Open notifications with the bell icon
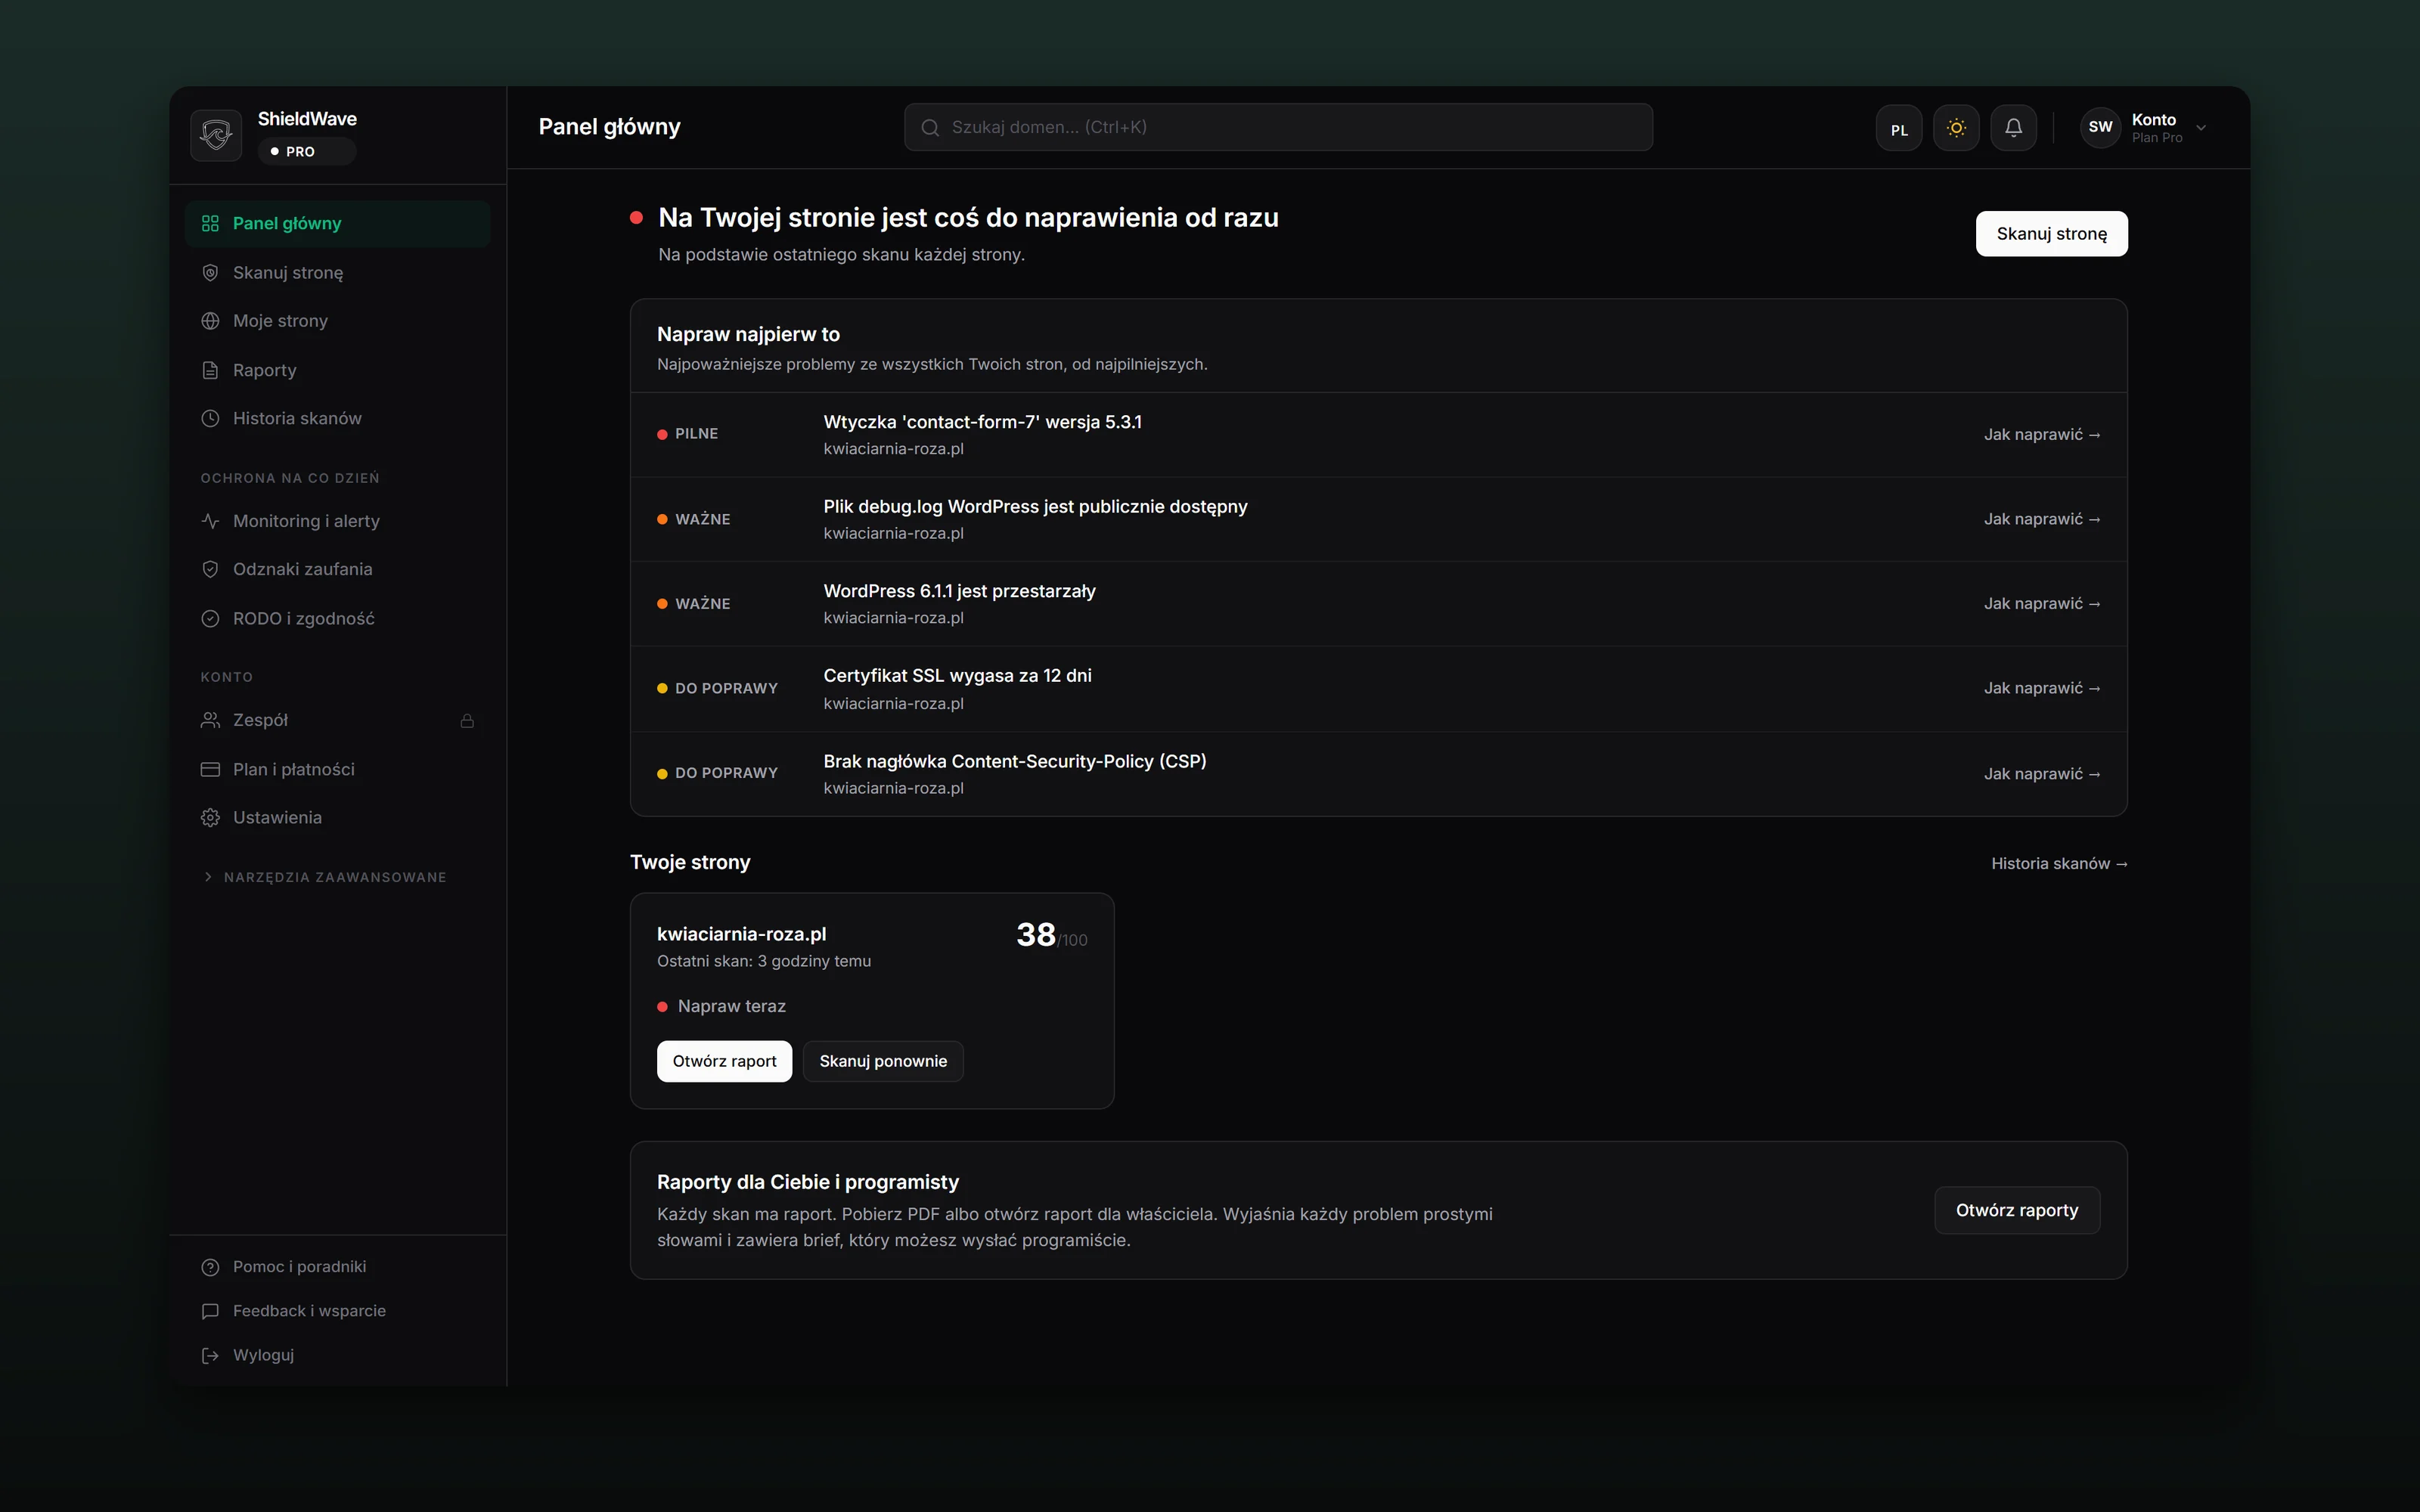Viewport: 2420px width, 1512px height. 2013,128
